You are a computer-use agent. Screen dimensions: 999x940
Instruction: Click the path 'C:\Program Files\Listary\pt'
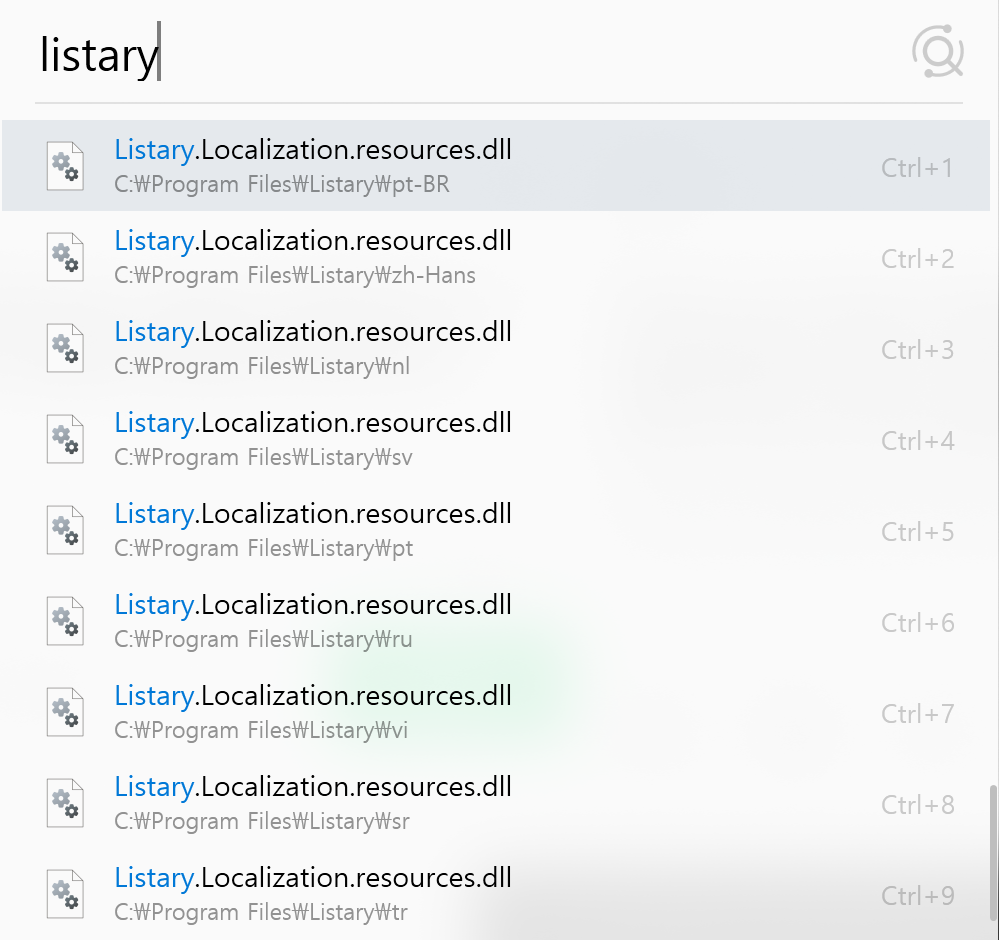(x=264, y=549)
